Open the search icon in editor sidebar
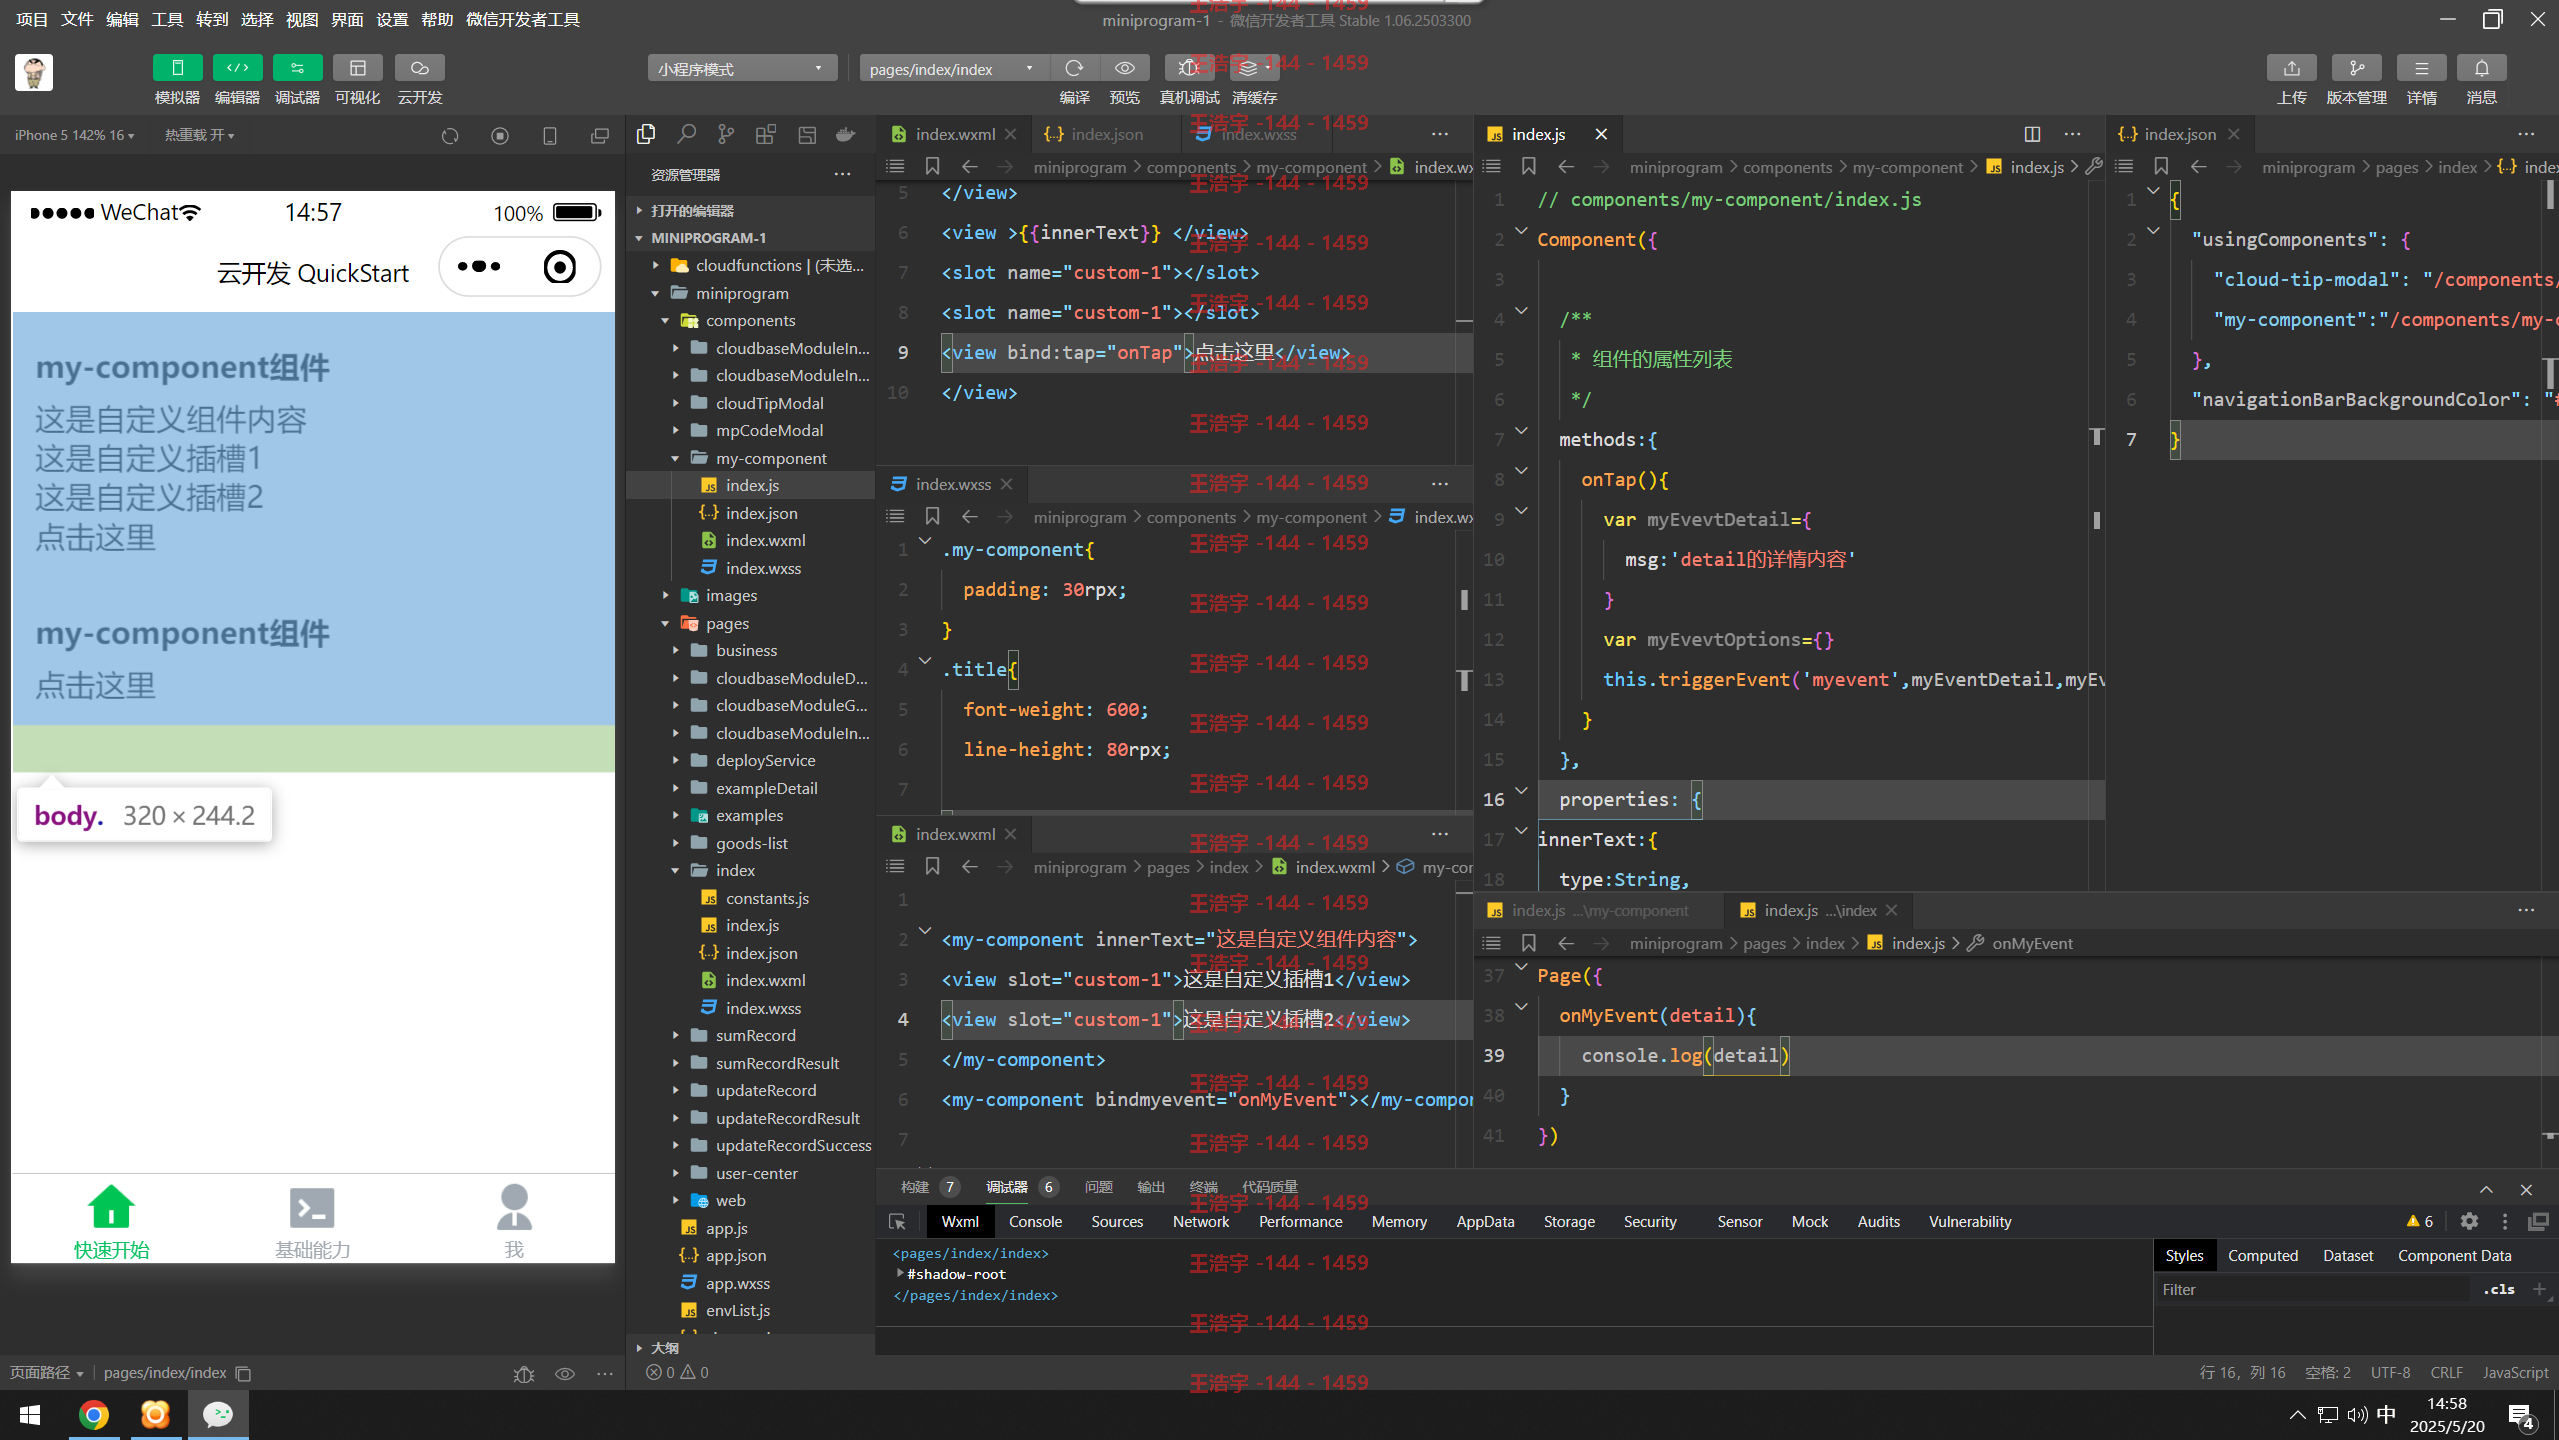This screenshot has width=2559, height=1440. coord(686,134)
